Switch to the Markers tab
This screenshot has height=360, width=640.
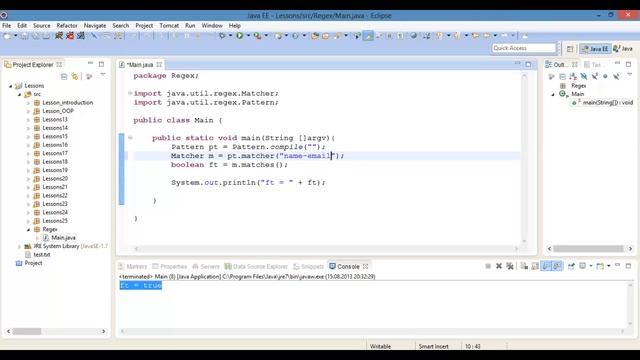133,266
